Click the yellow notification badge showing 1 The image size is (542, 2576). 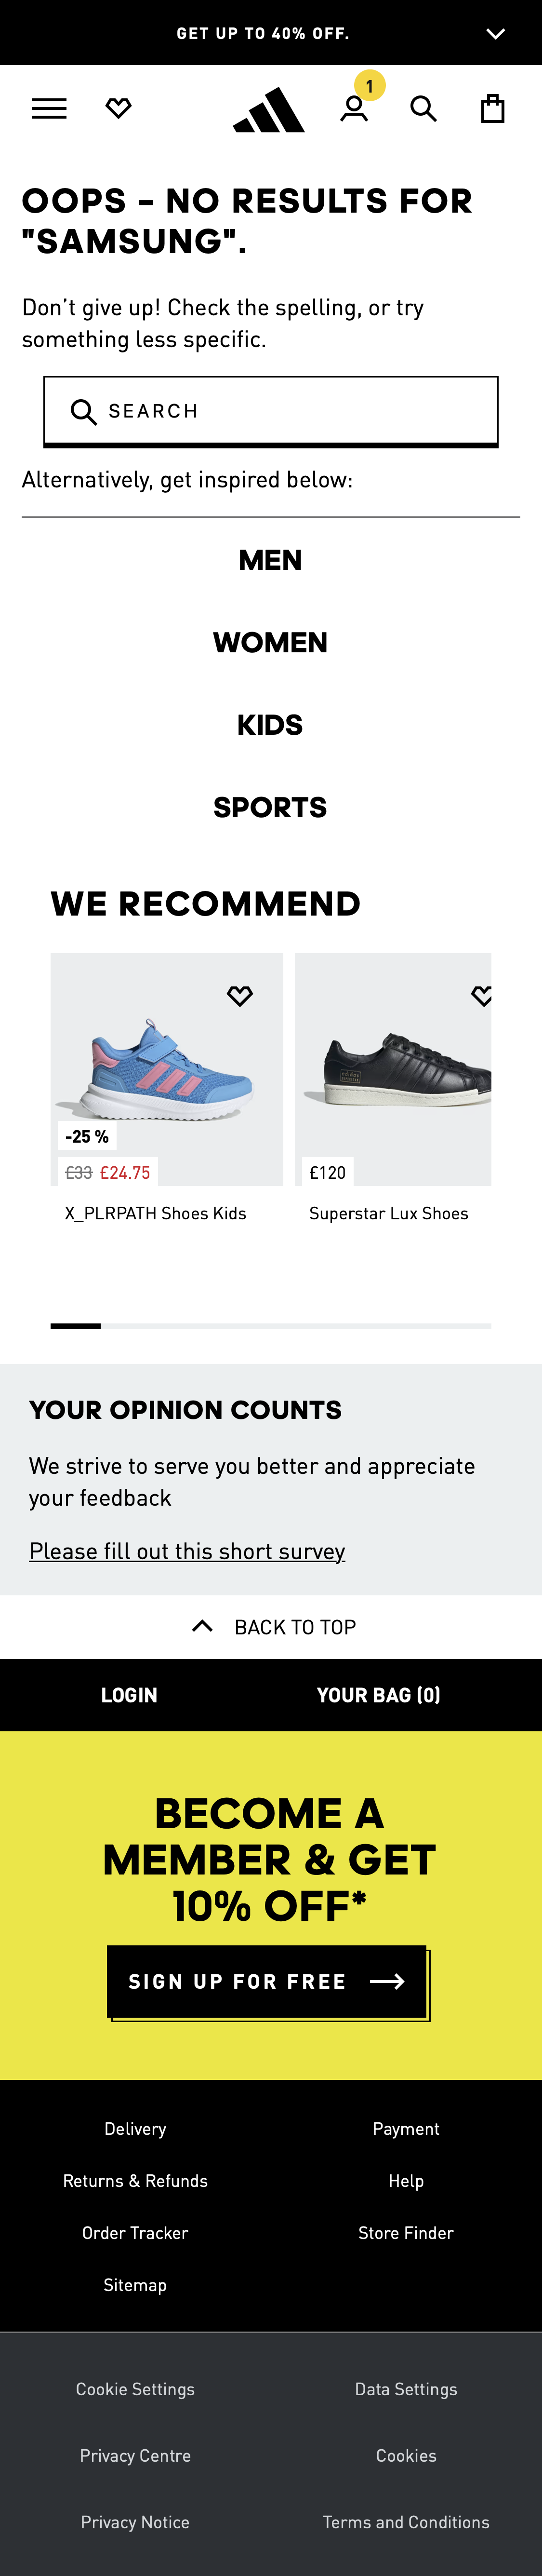pyautogui.click(x=370, y=86)
